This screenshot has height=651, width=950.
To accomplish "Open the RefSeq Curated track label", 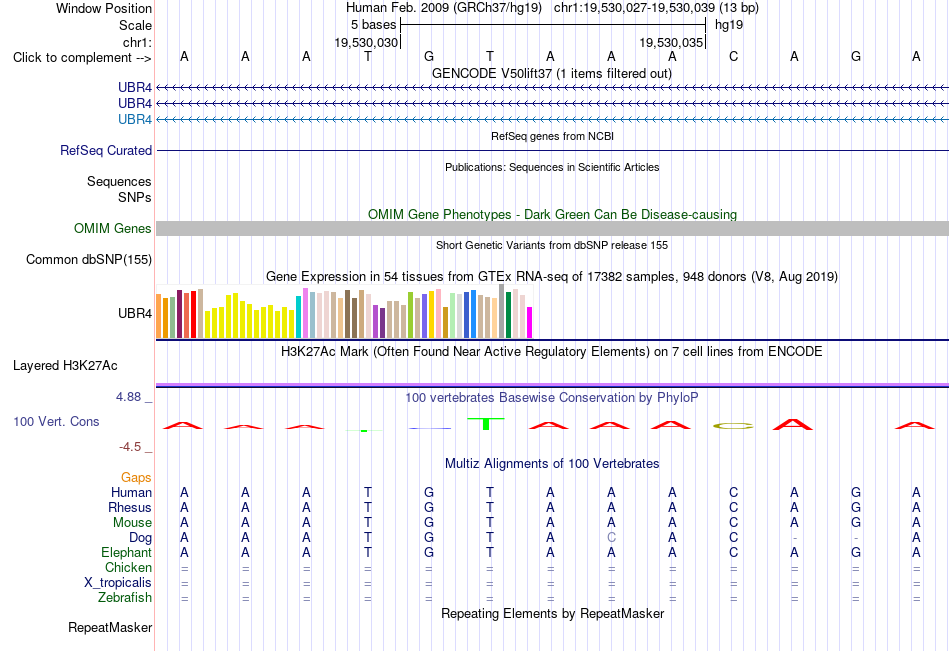I will click(105, 150).
